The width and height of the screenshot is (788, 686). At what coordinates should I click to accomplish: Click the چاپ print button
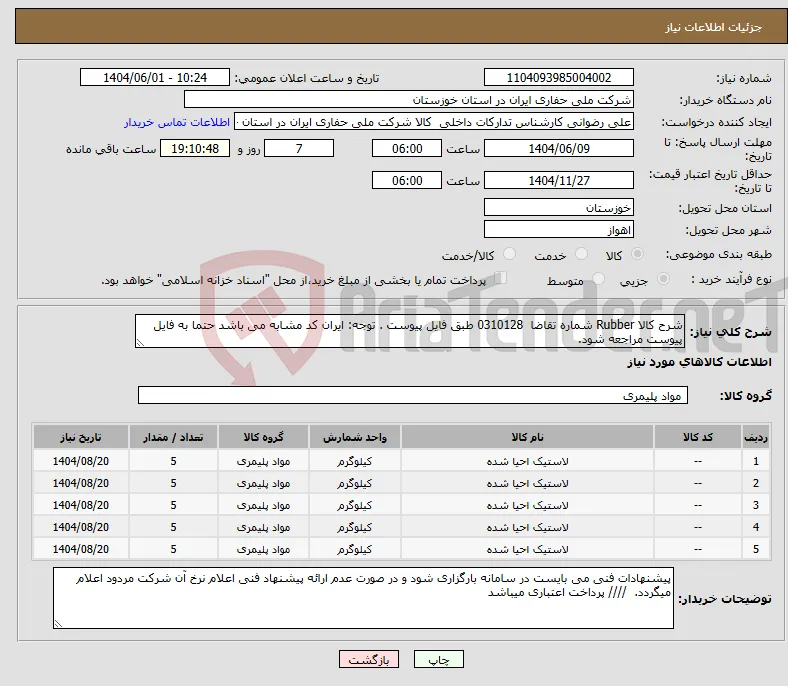(x=439, y=659)
